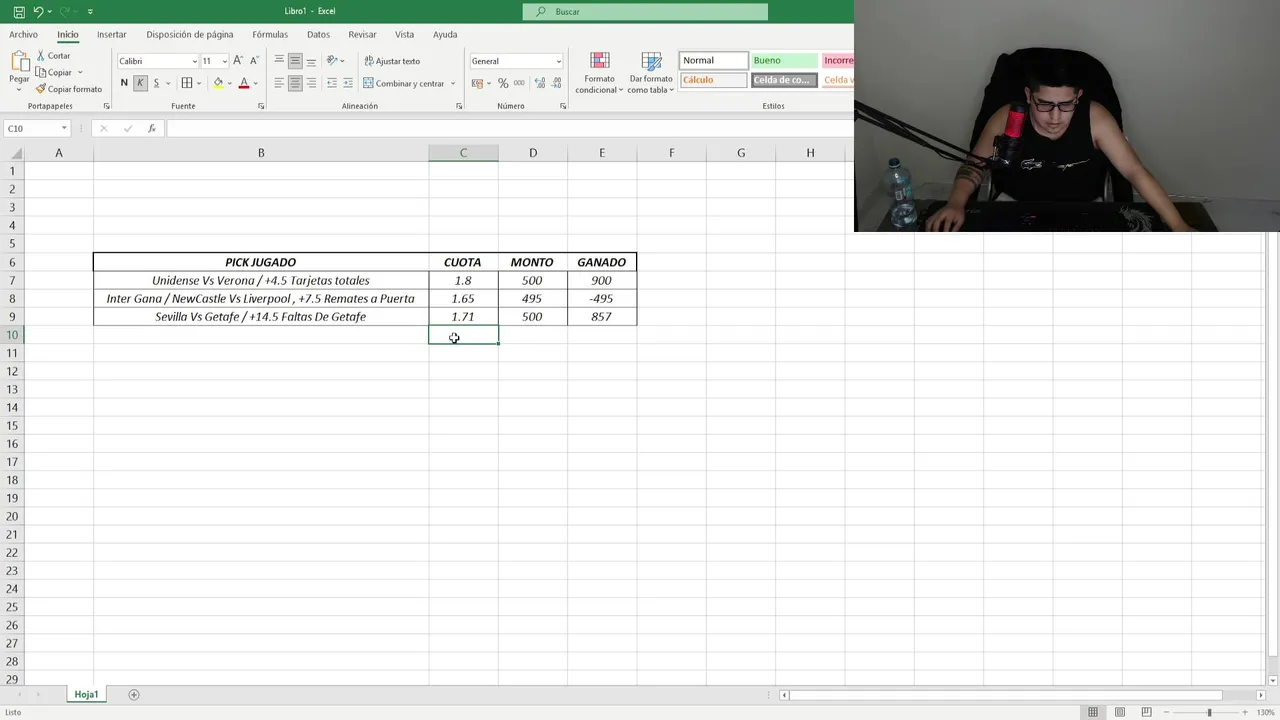This screenshot has width=1280, height=720.
Task: Select cell with Sevilla Vs Getafe pick
Action: pyautogui.click(x=261, y=317)
